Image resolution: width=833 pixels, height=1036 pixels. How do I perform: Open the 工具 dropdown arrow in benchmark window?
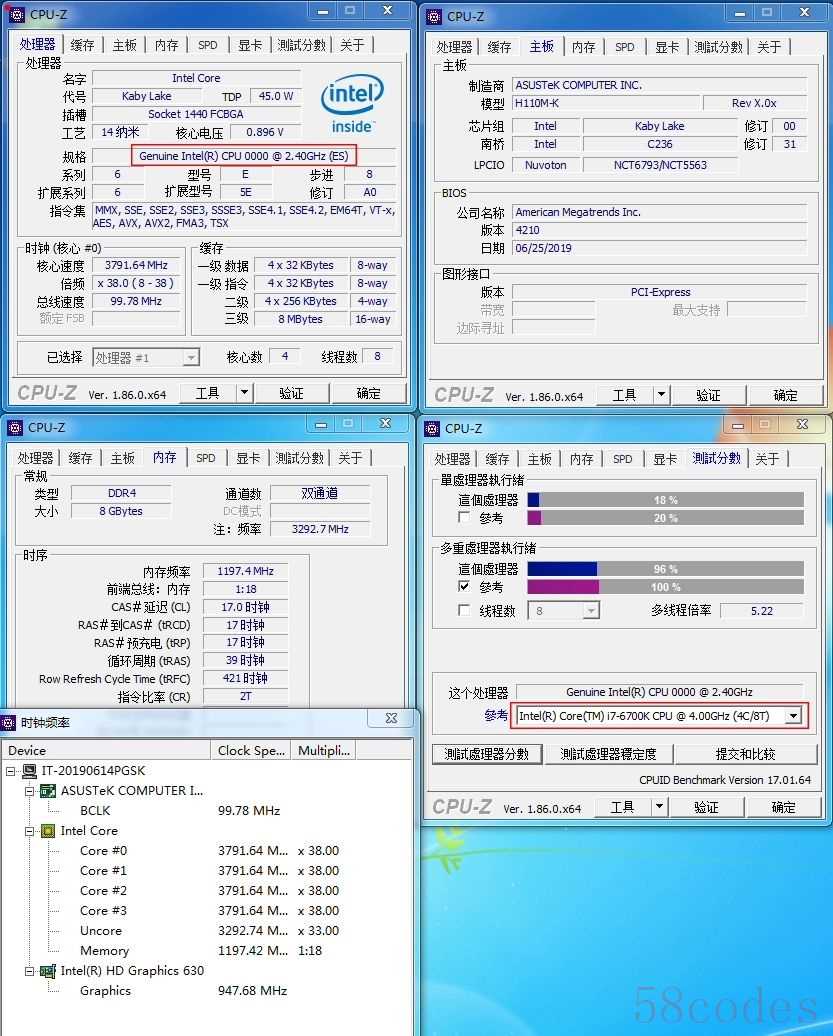pos(659,807)
